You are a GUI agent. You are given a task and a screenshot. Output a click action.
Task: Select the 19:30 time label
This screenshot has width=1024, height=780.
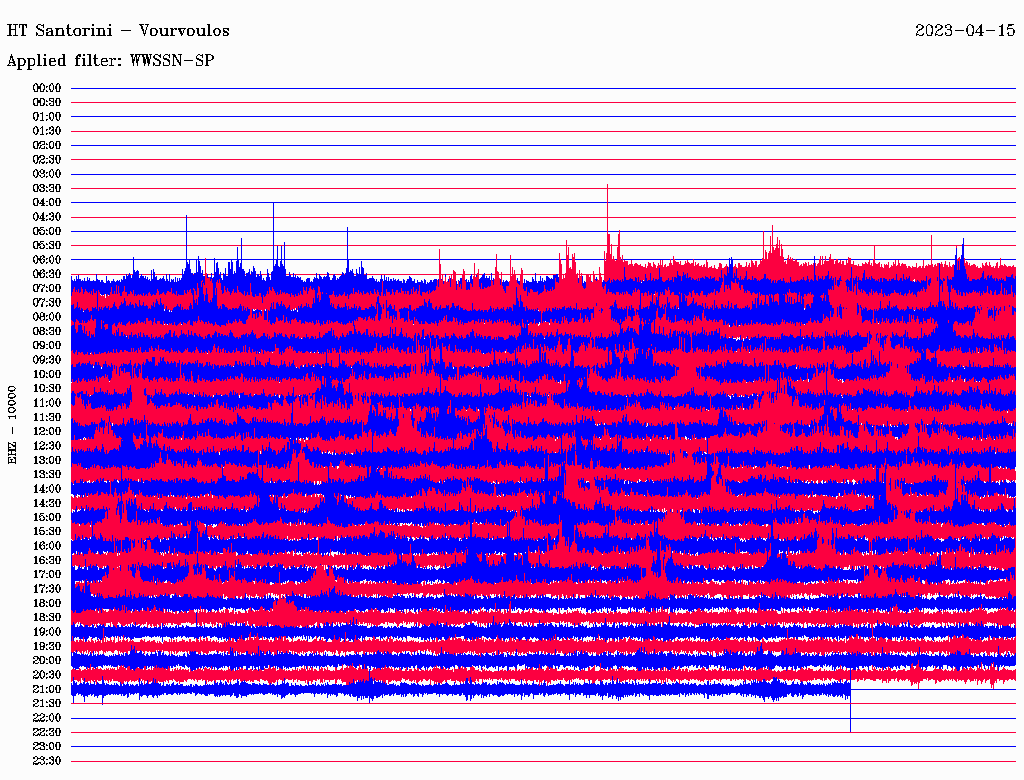(x=47, y=646)
